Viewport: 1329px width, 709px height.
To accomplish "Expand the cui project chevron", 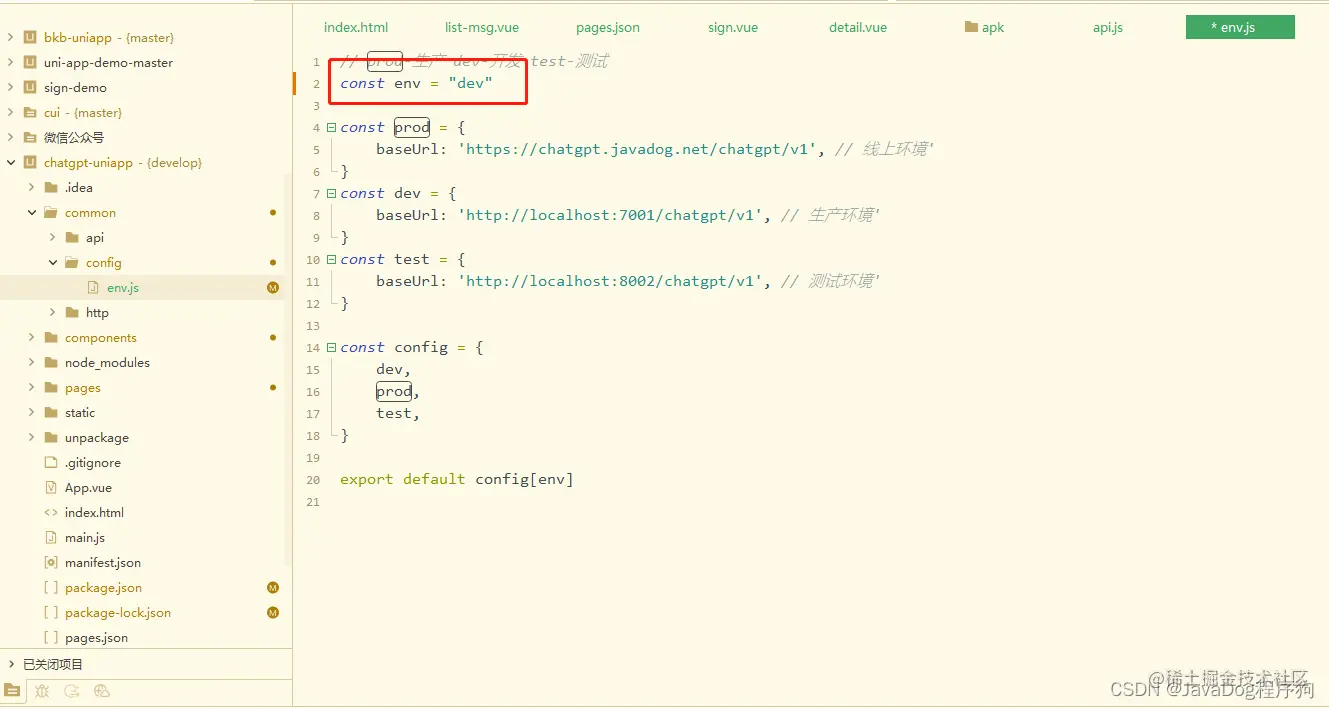I will point(11,112).
